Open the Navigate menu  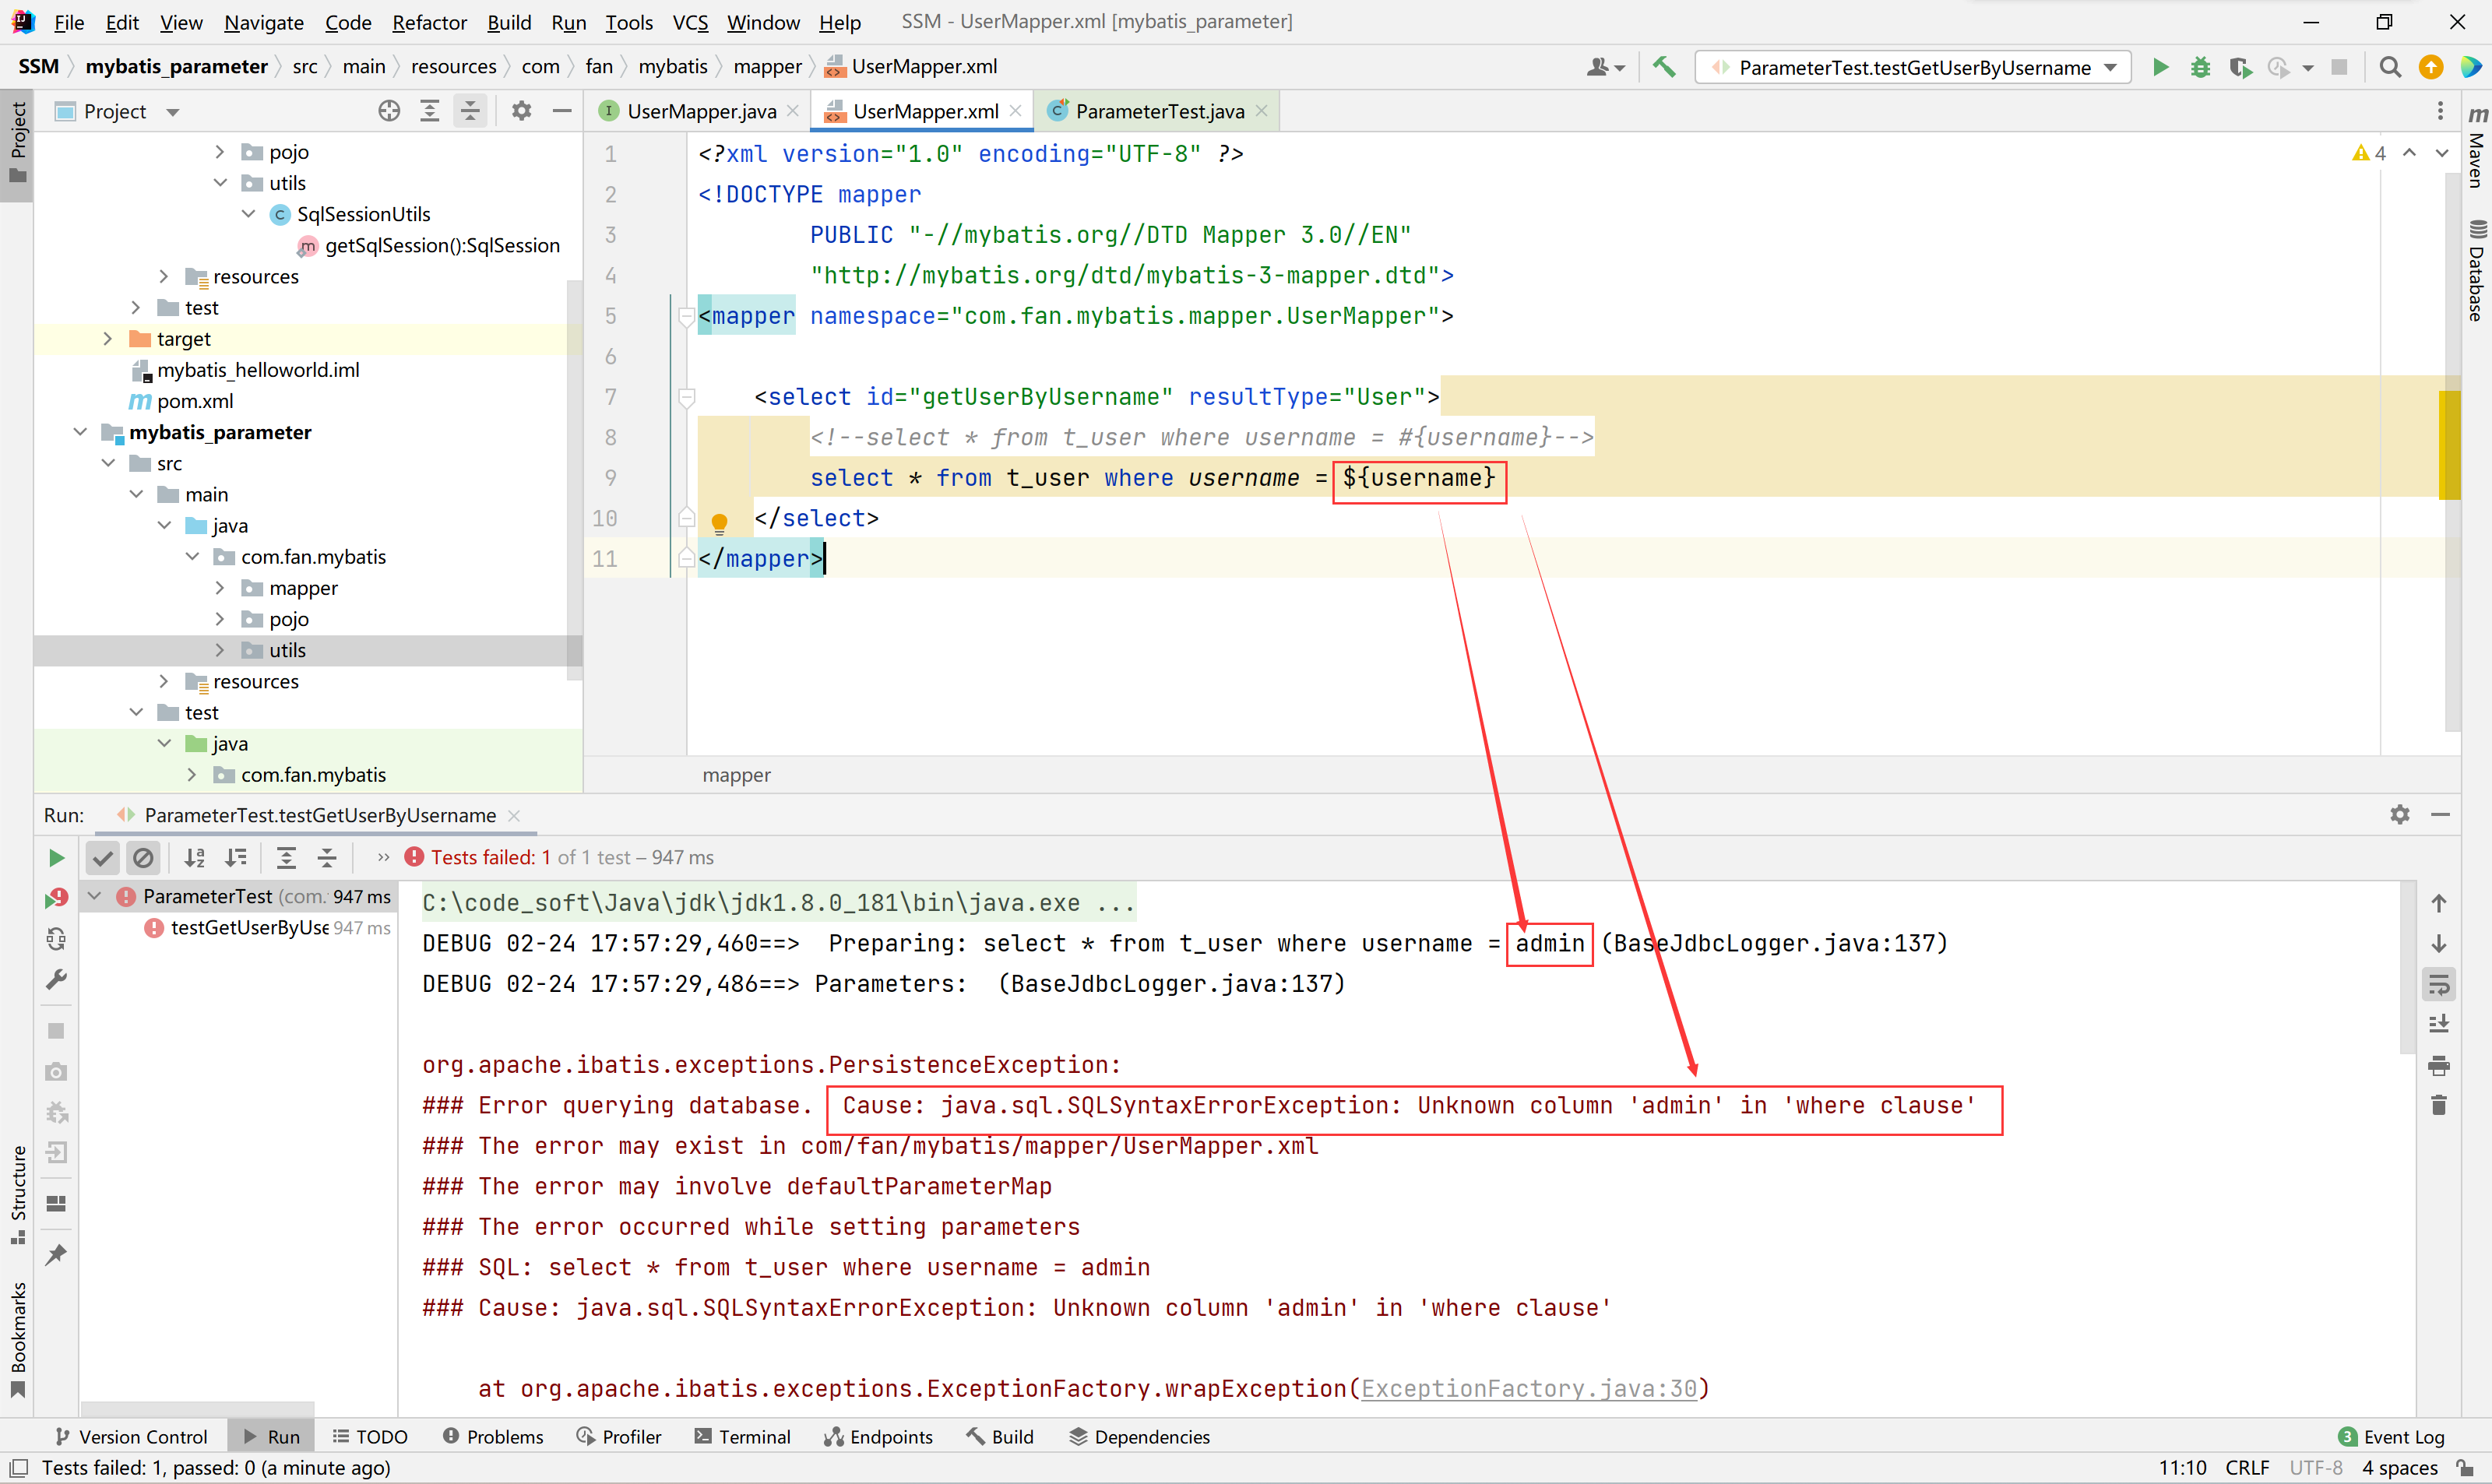[x=263, y=22]
